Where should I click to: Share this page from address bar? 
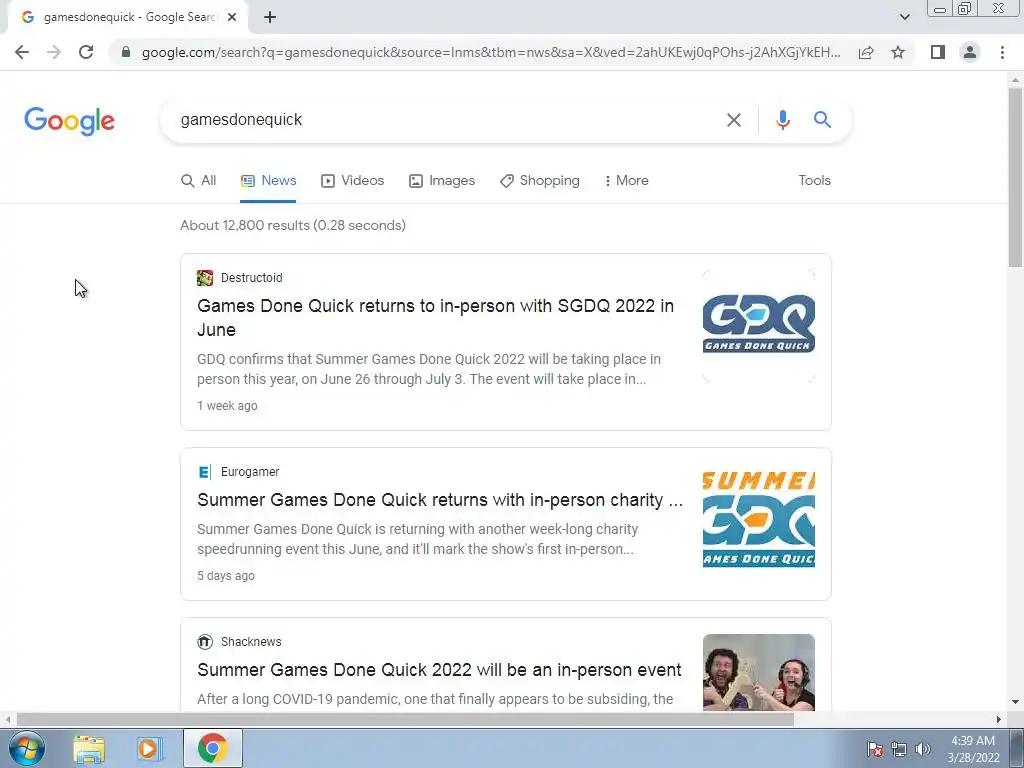pos(866,52)
